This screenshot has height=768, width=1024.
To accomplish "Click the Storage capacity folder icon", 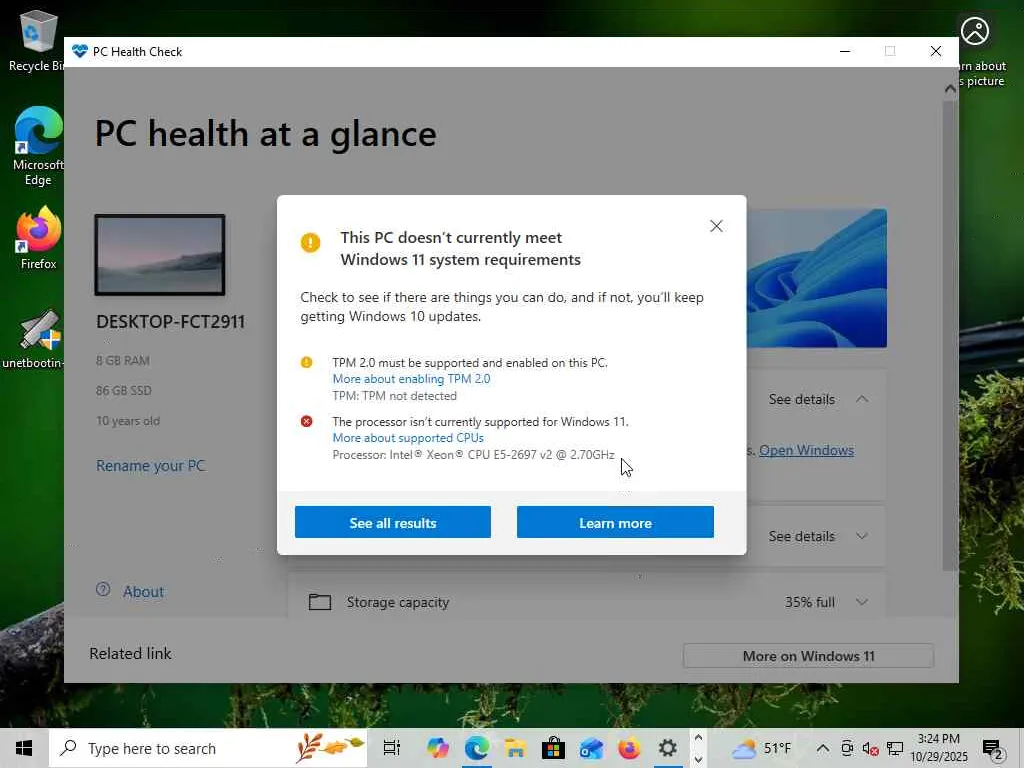I will coord(319,601).
